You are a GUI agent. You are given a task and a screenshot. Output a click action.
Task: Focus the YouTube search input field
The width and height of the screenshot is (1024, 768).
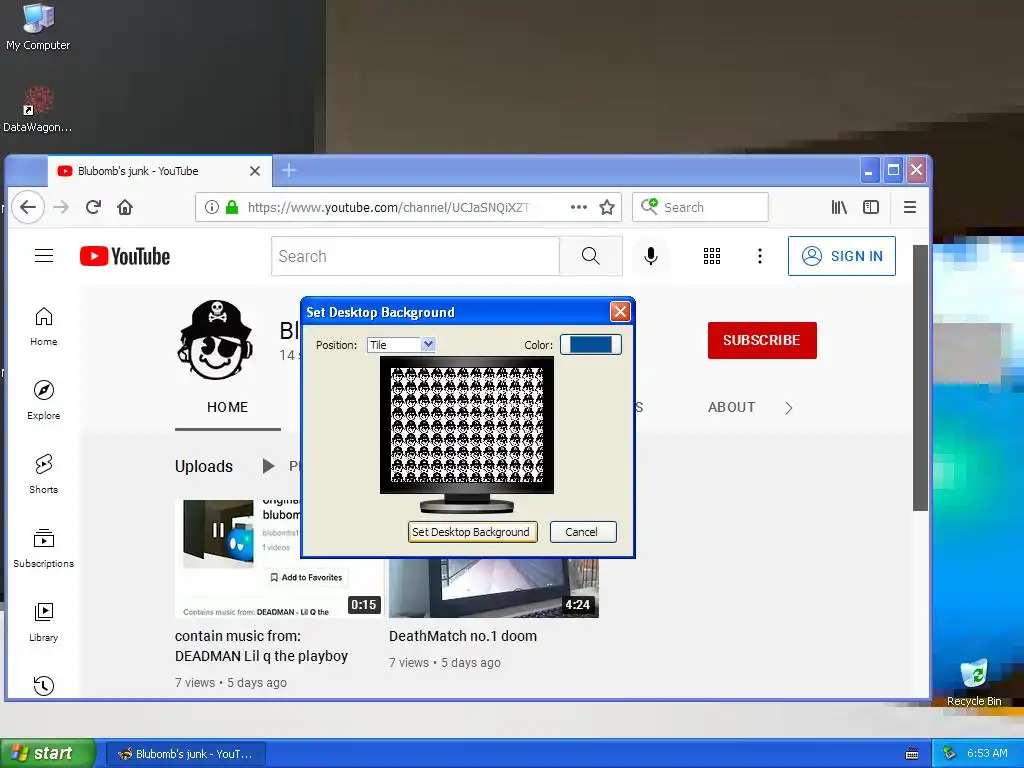click(x=415, y=256)
